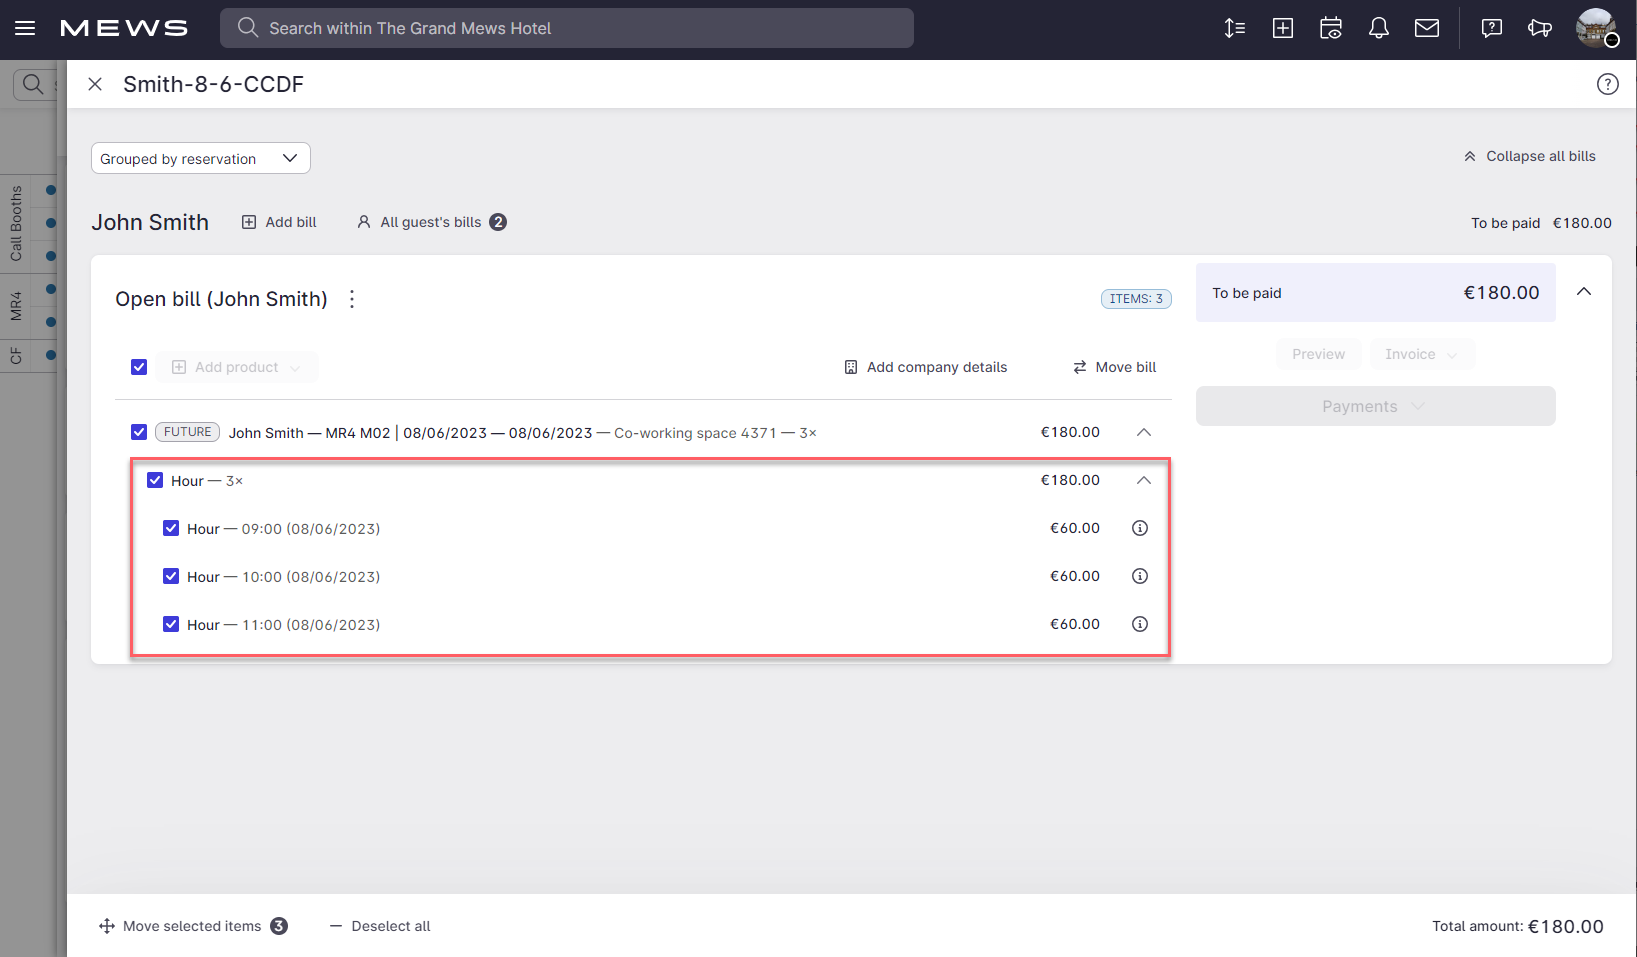Deselect the FUTURE reservation row checkbox
The height and width of the screenshot is (957, 1637).
[139, 432]
